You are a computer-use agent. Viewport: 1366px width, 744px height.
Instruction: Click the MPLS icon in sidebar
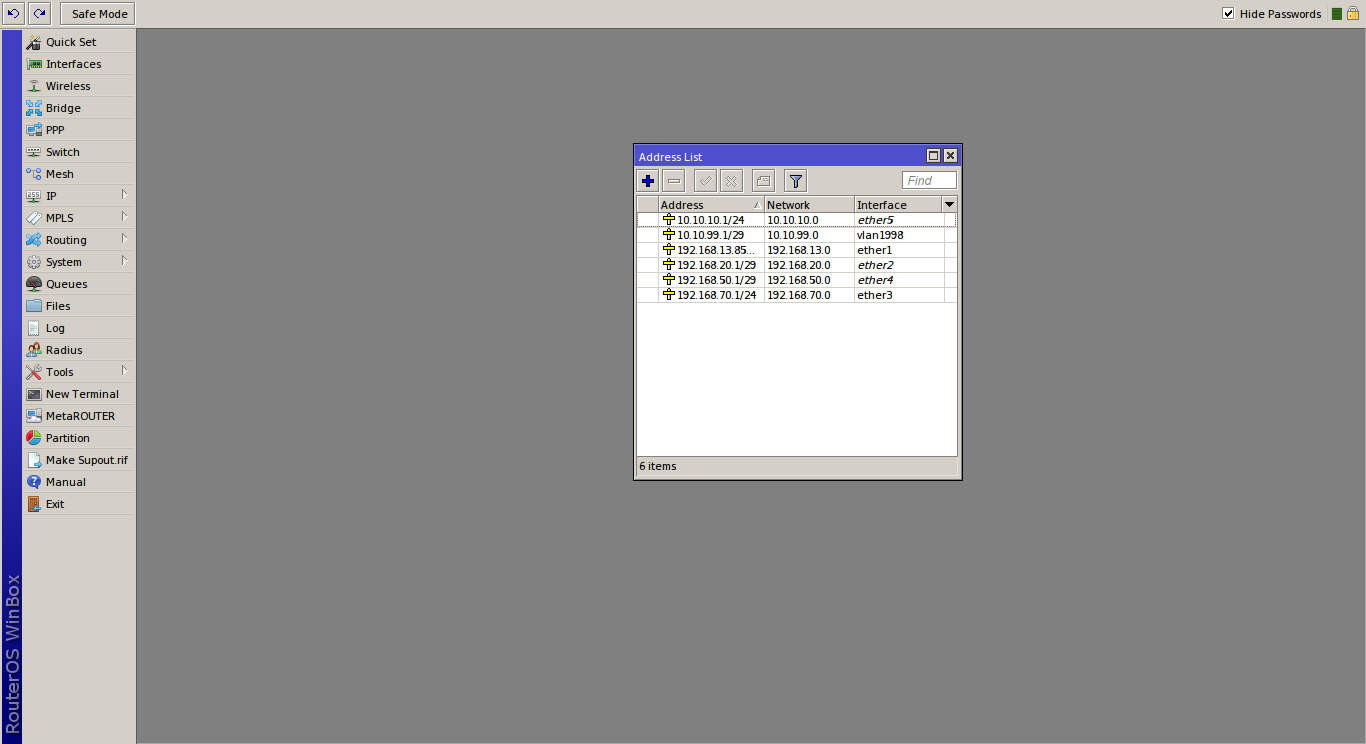point(34,218)
